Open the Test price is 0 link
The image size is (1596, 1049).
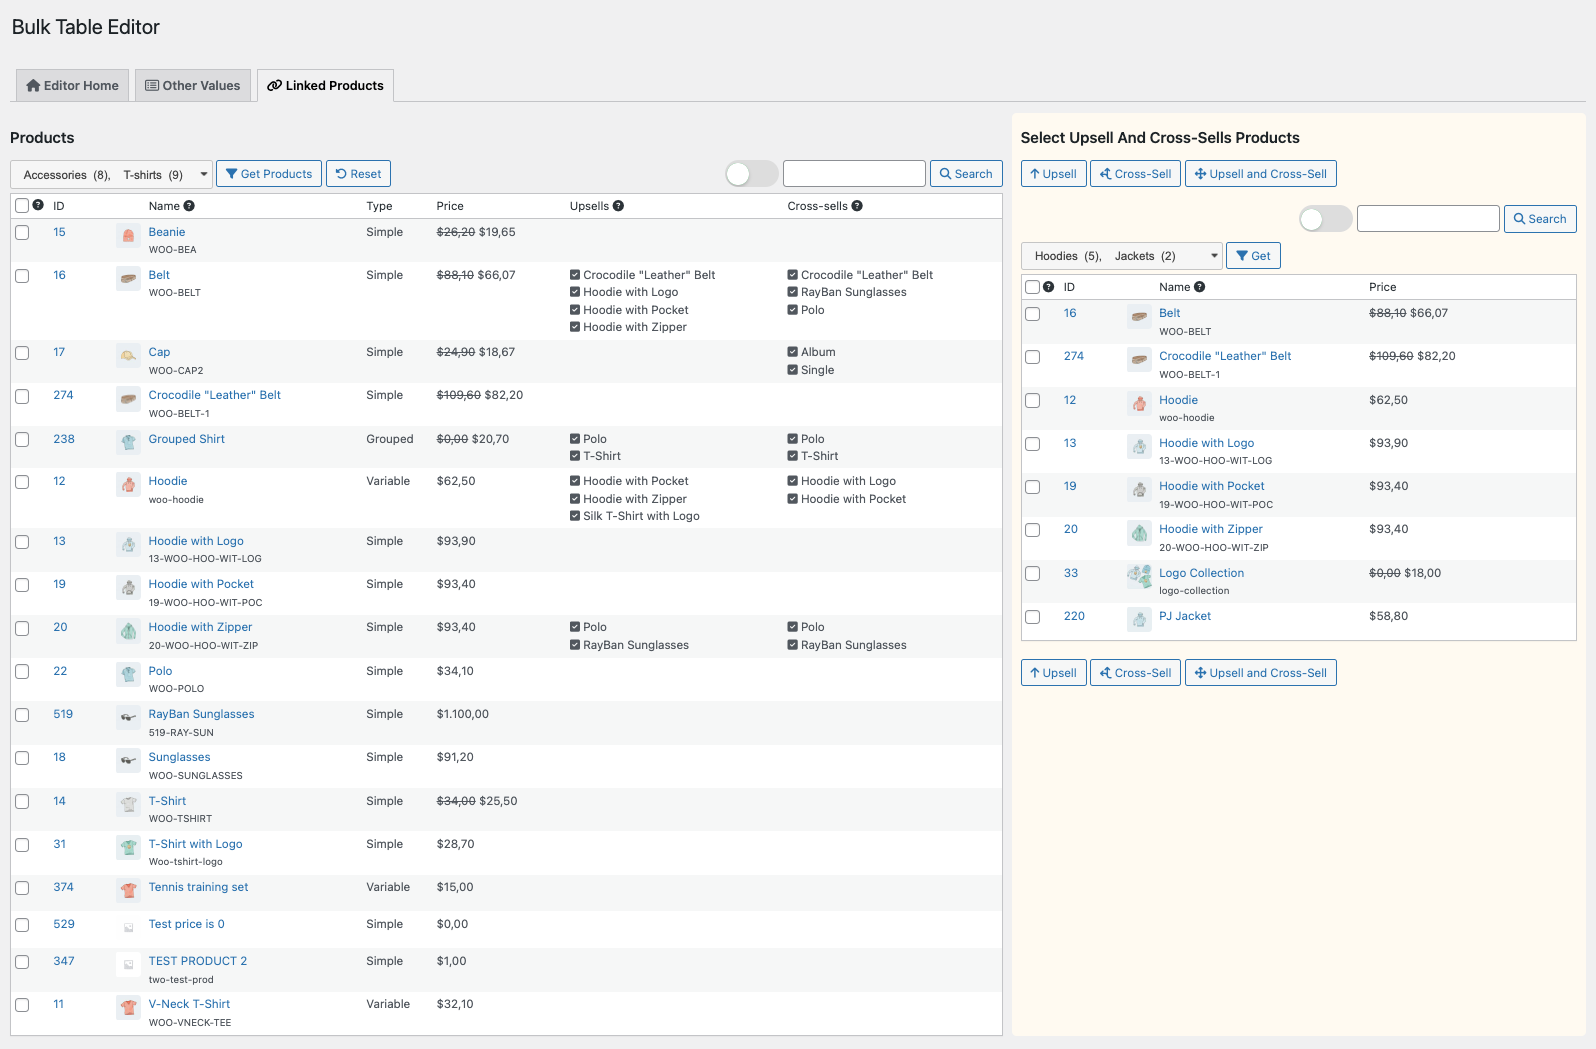pyautogui.click(x=187, y=924)
